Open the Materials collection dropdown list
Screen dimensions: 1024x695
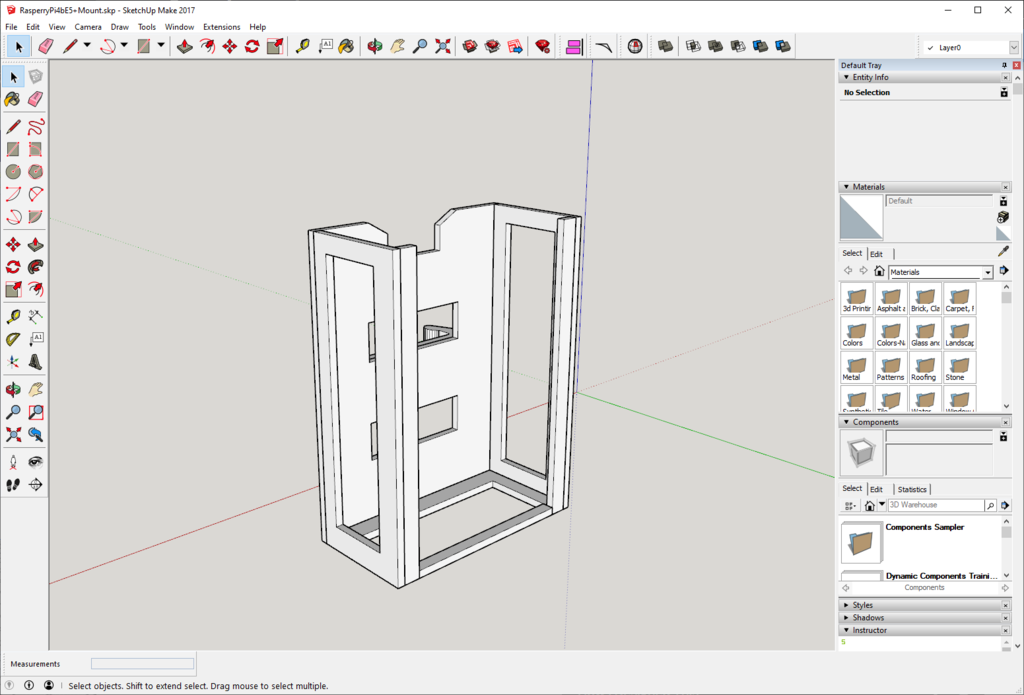988,272
